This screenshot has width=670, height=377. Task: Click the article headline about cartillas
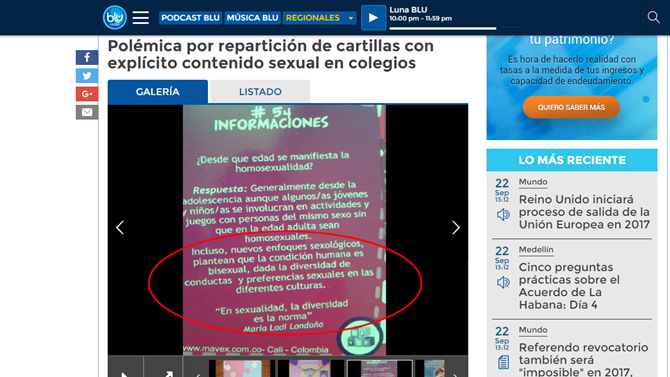point(270,54)
